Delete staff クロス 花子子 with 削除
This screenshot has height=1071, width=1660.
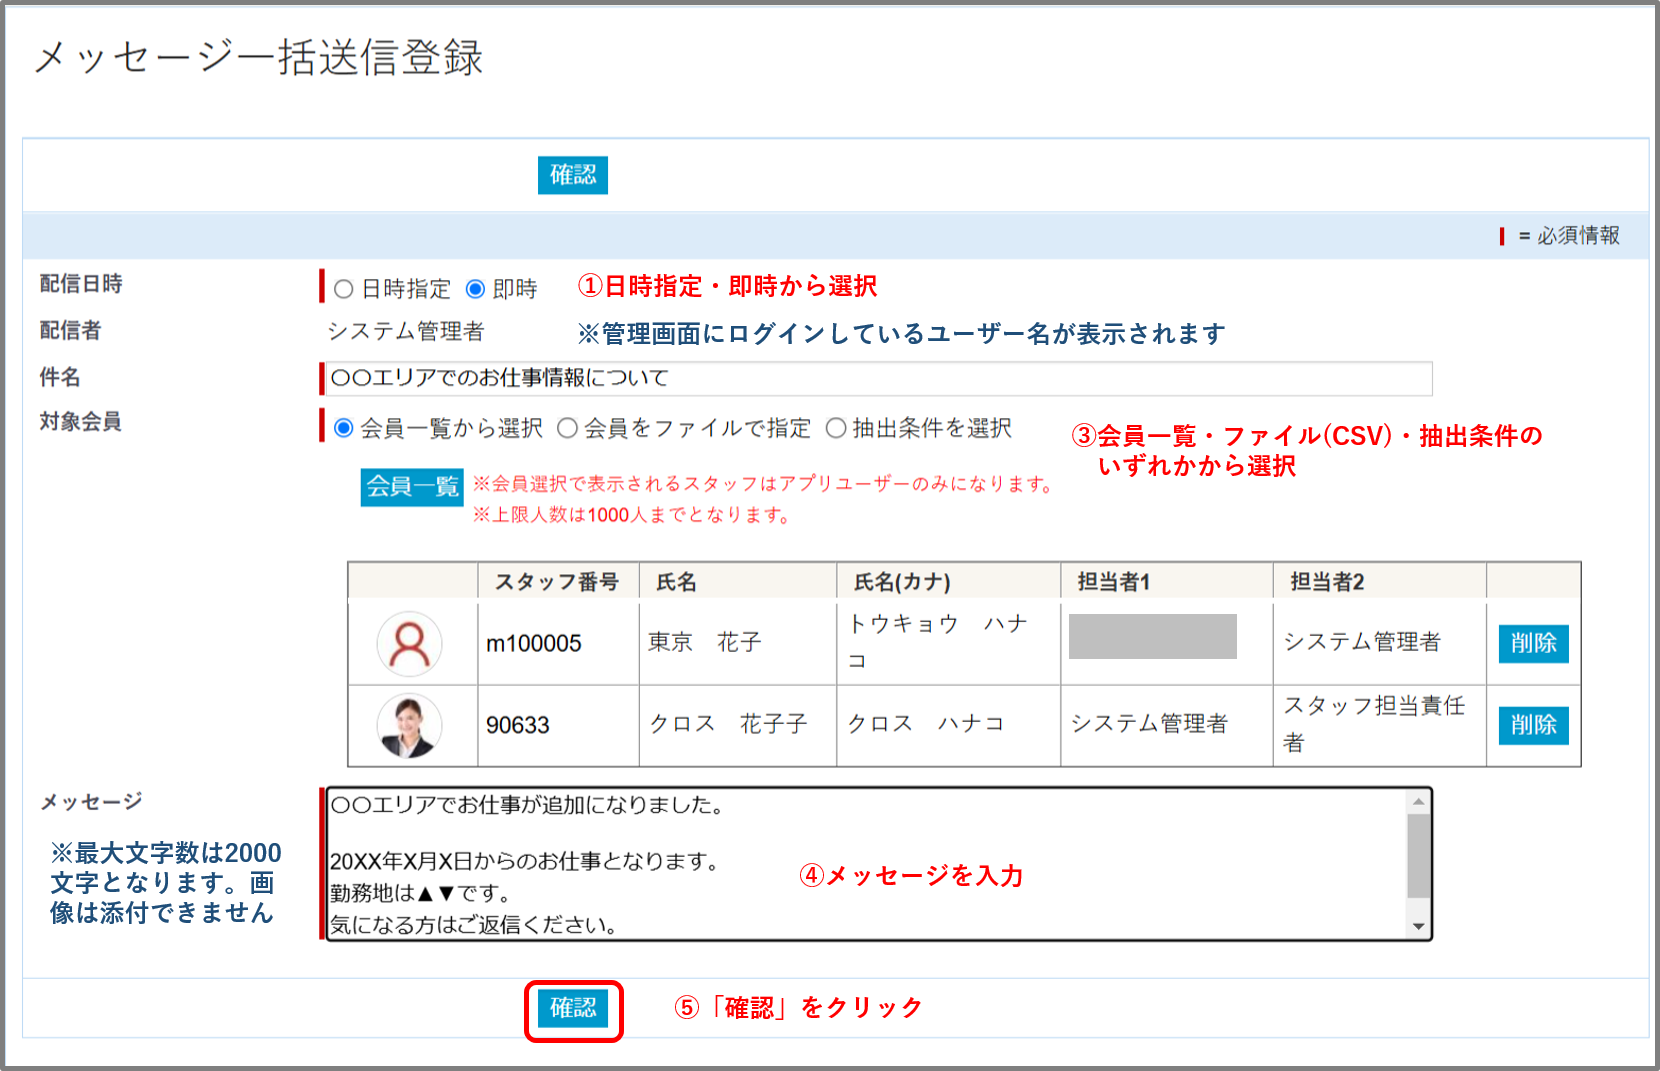(x=1533, y=725)
